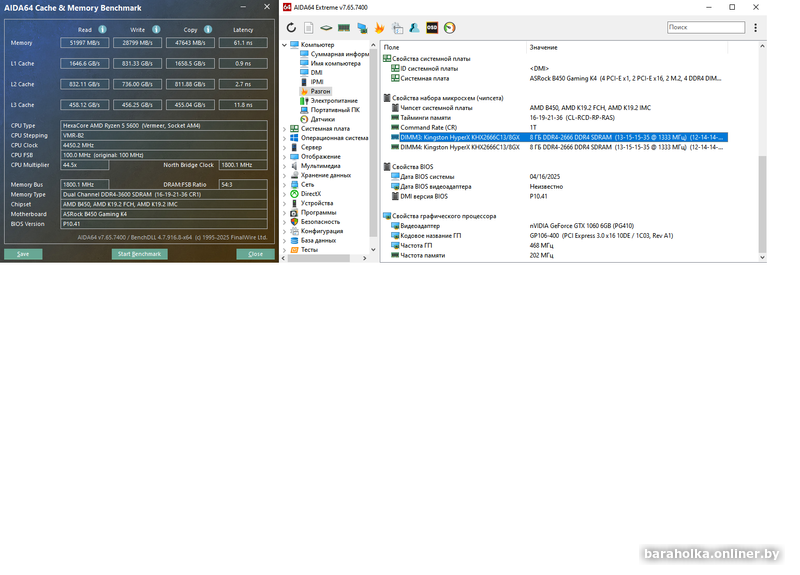Click the search field labeled Поиск
Image resolution: width=800 pixels, height=575 pixels.
pyautogui.click(x=706, y=28)
